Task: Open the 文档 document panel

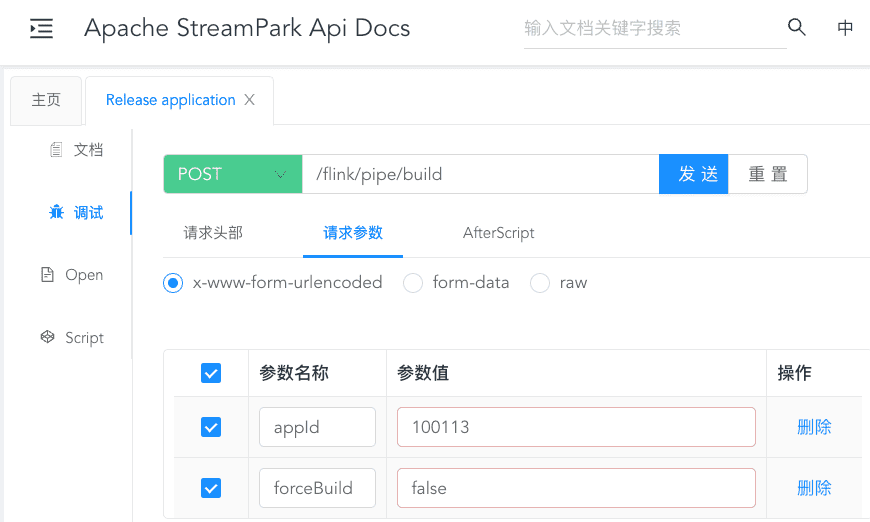Action: 77,150
